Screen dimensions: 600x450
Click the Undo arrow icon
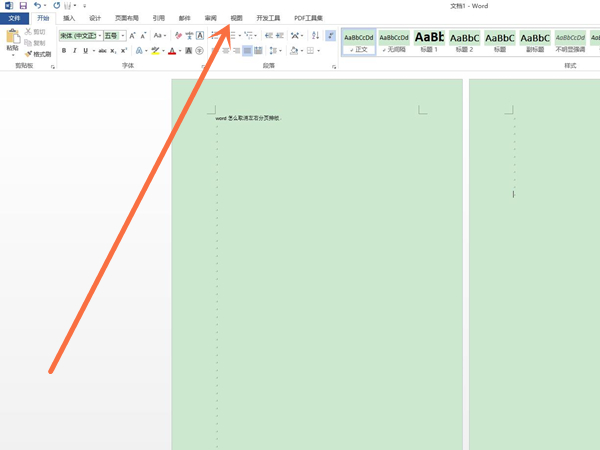click(37, 6)
